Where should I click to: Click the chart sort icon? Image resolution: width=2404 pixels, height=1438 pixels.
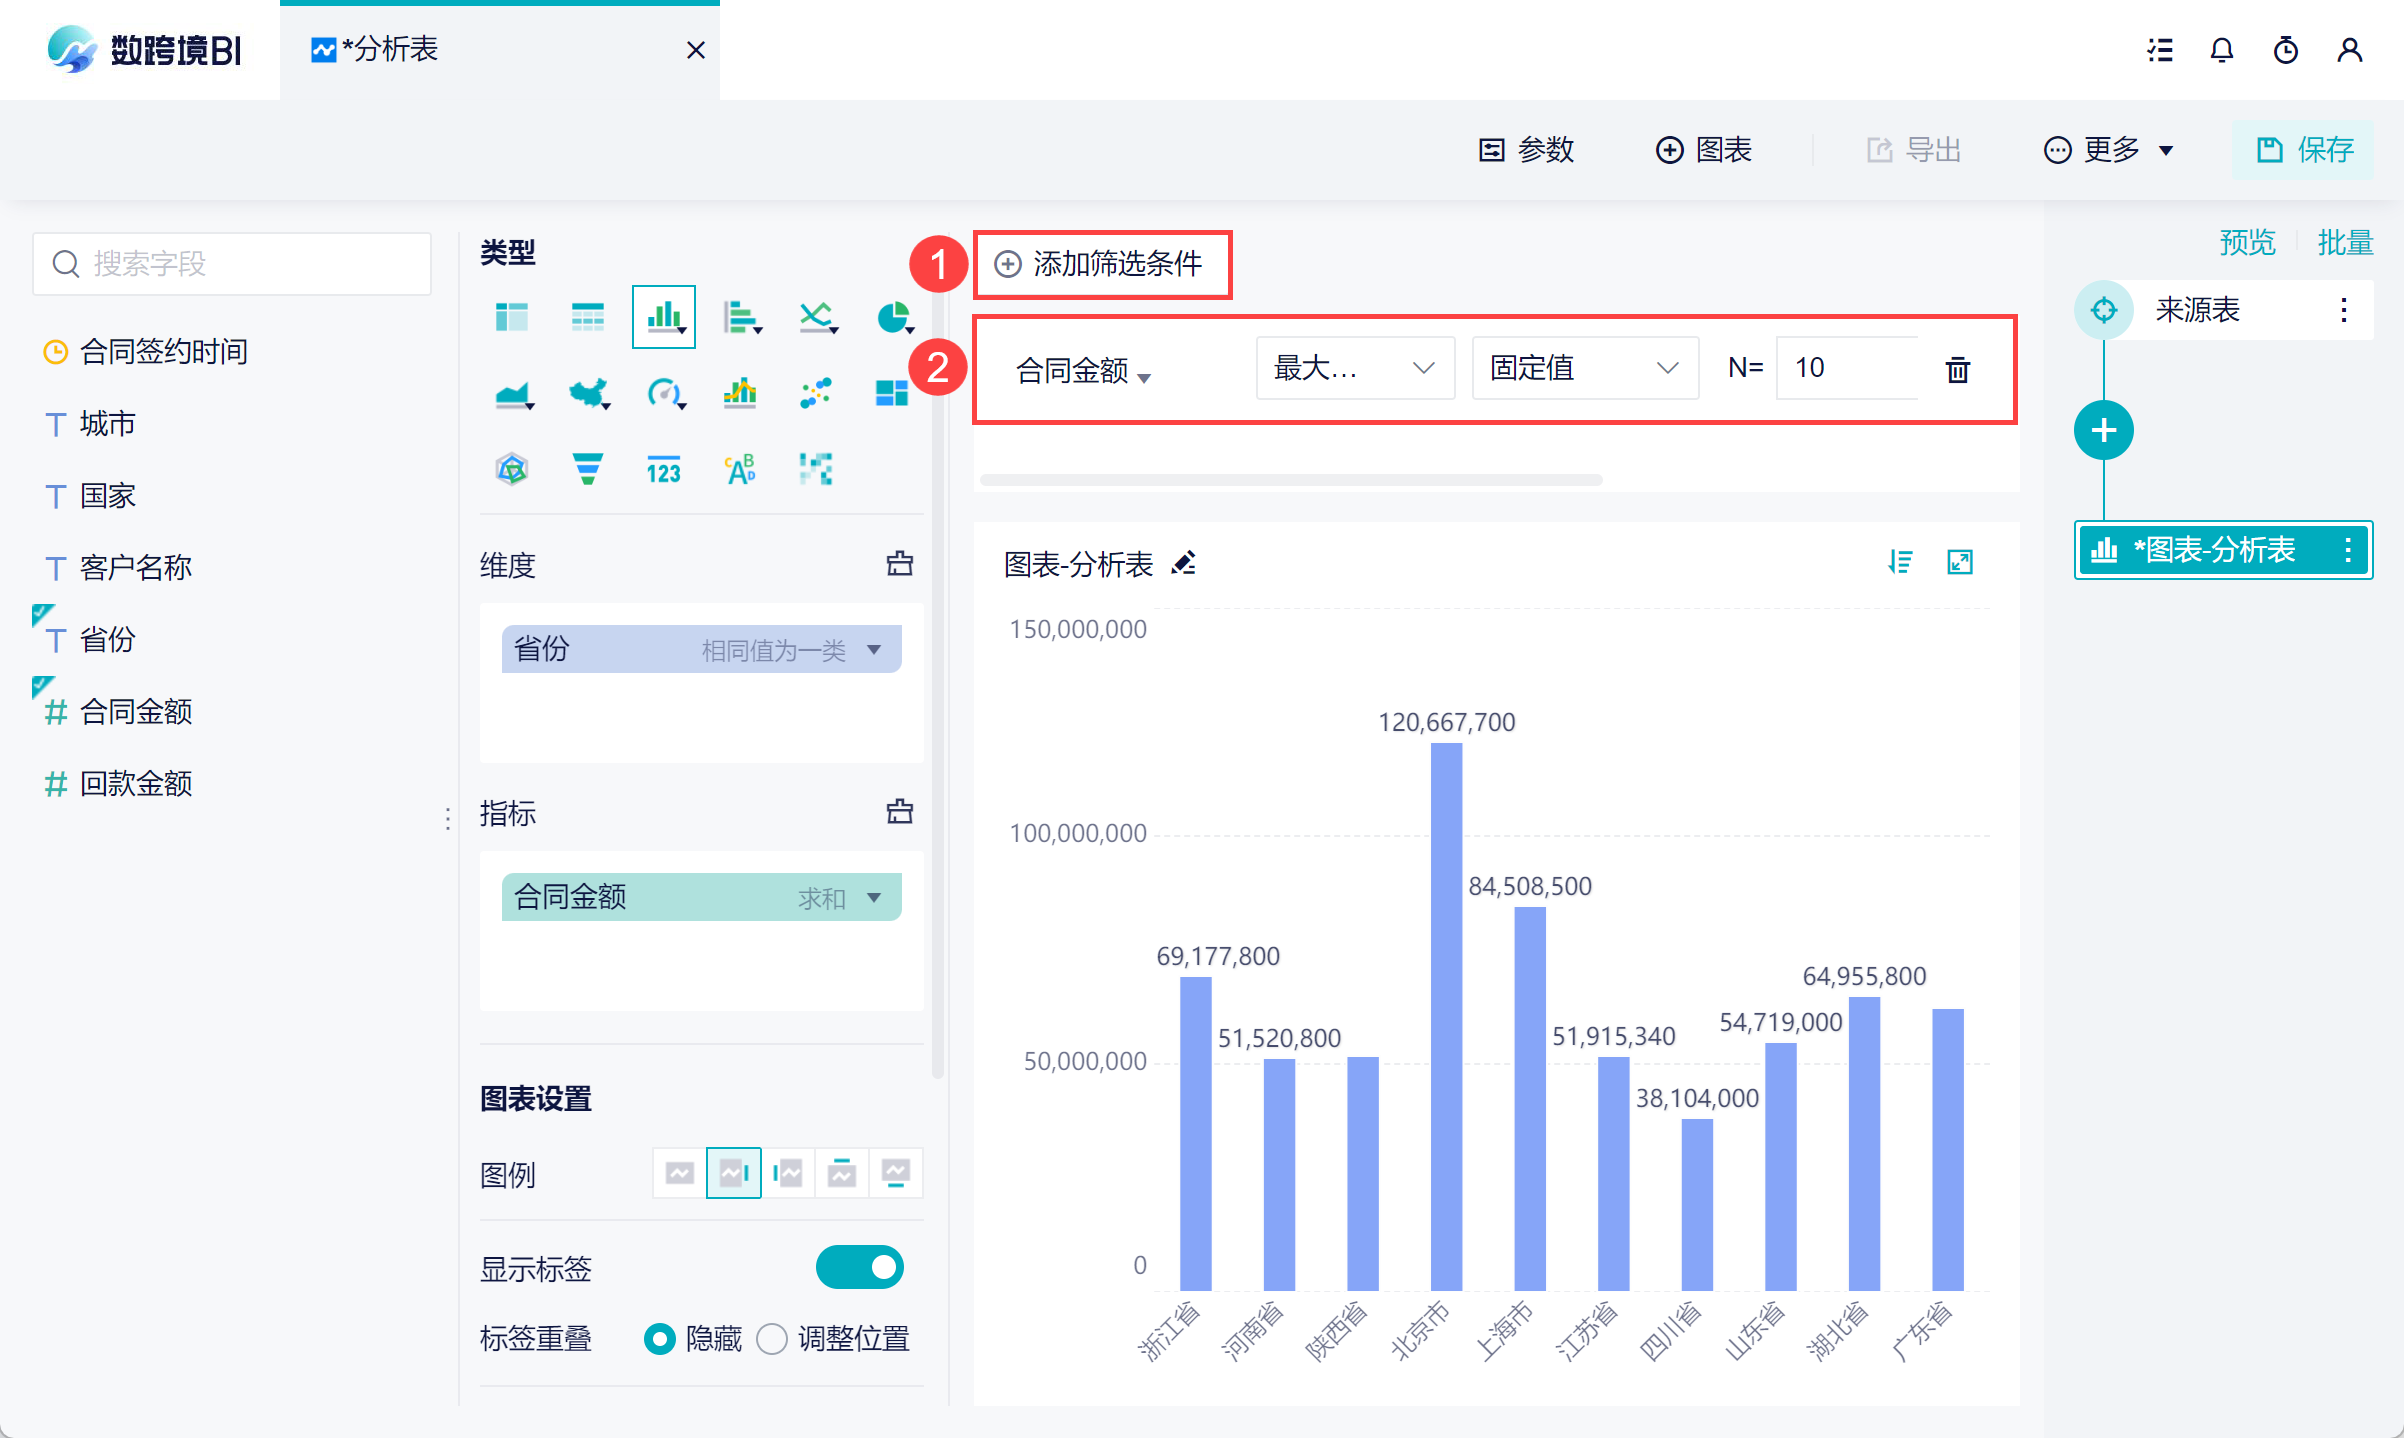pos(1900,562)
